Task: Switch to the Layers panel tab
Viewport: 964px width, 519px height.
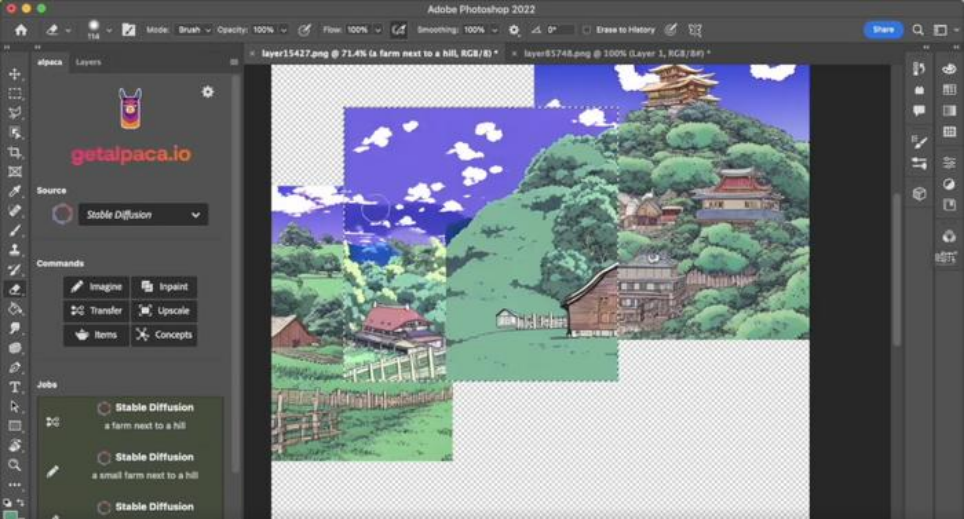Action: 88,62
